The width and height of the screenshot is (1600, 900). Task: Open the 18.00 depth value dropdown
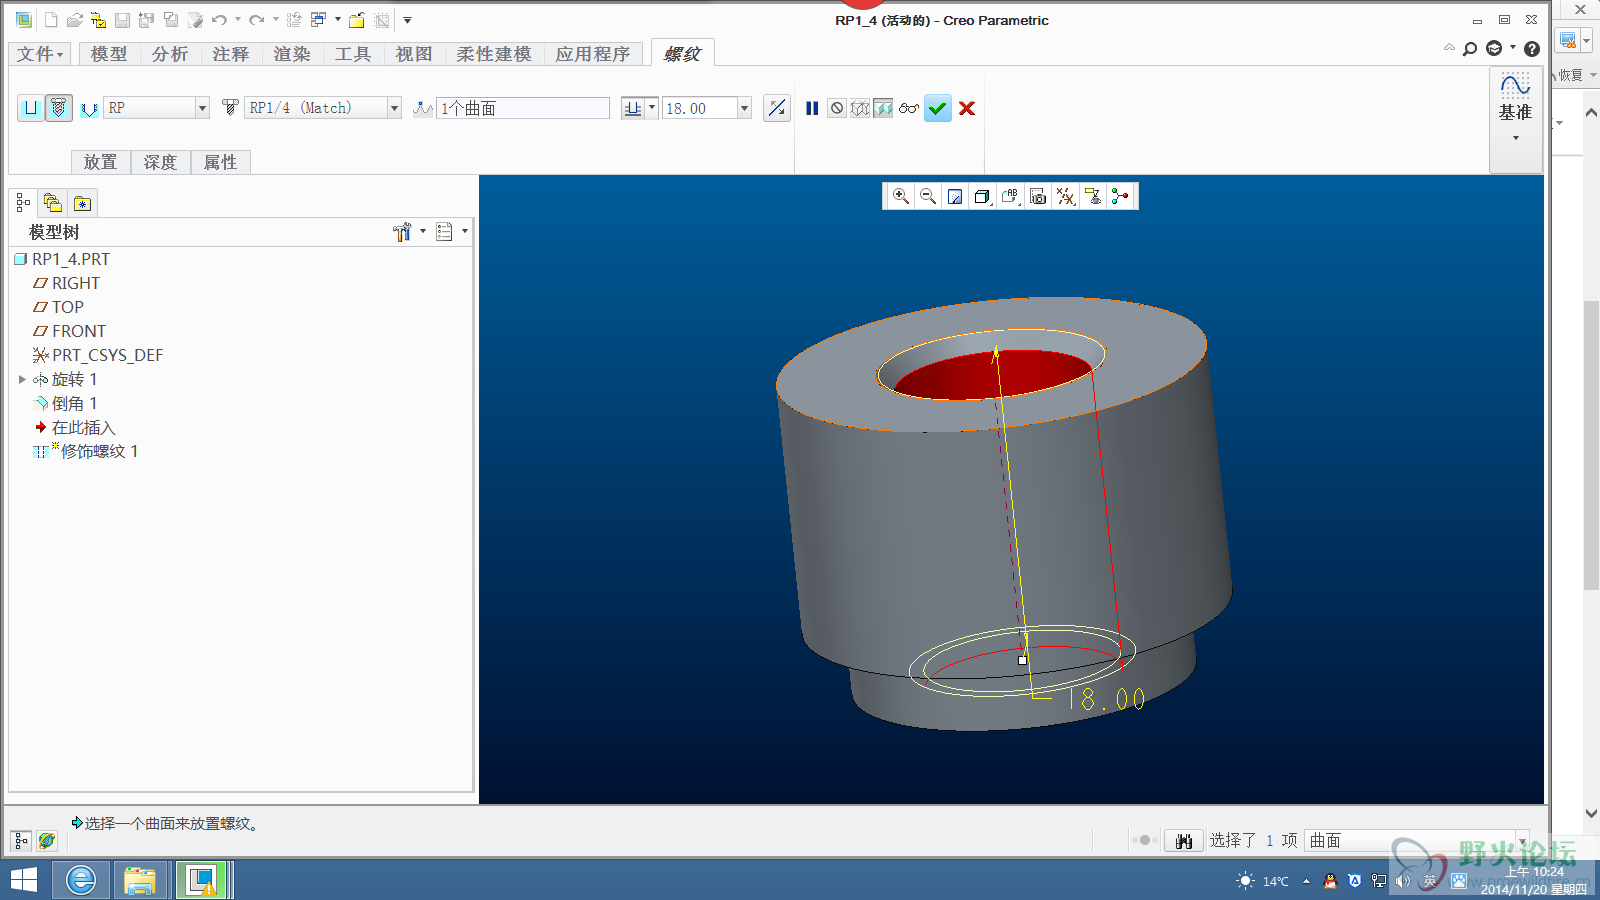744,108
